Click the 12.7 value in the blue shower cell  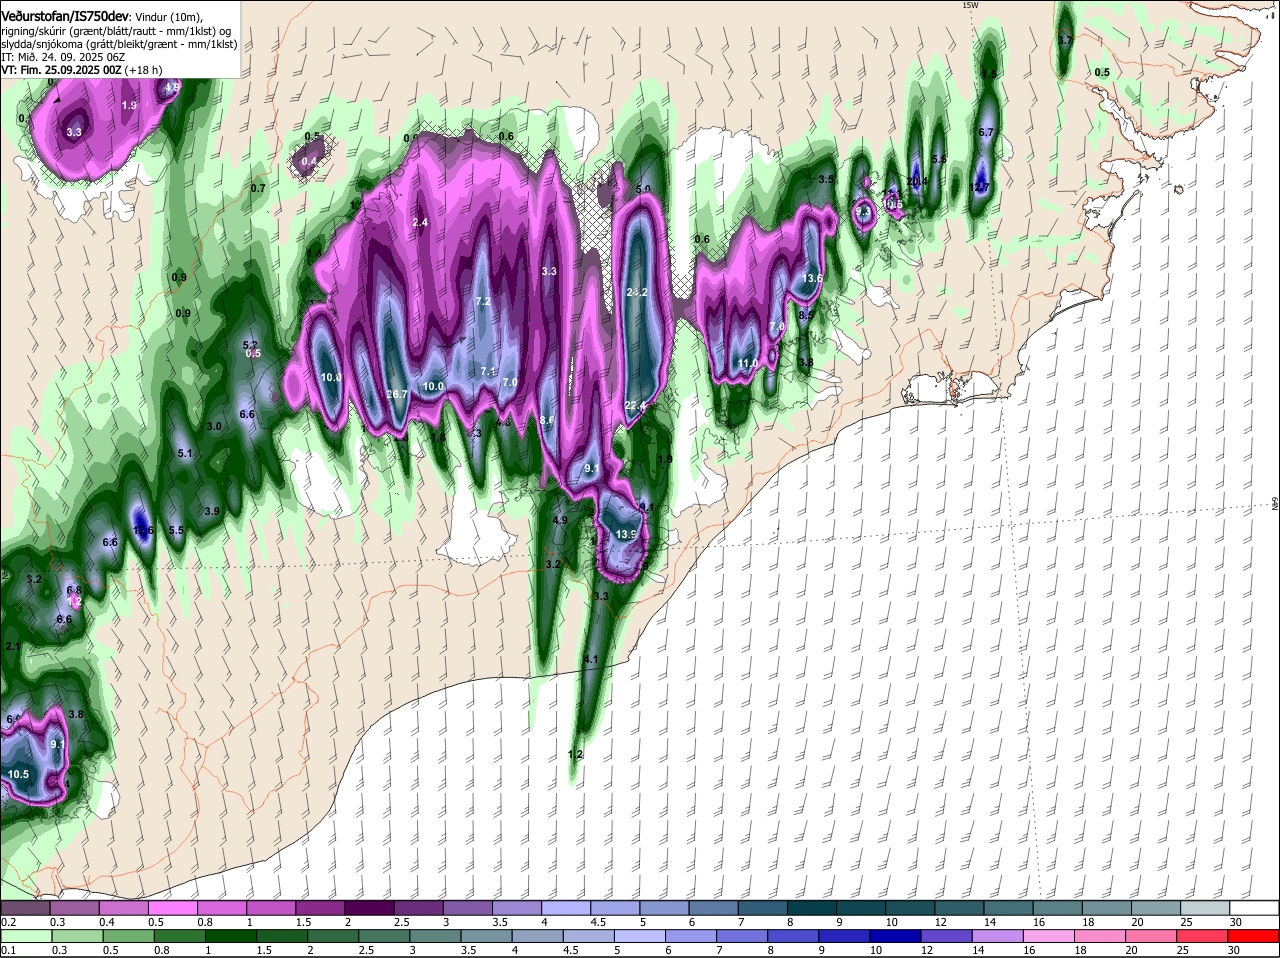(x=980, y=186)
